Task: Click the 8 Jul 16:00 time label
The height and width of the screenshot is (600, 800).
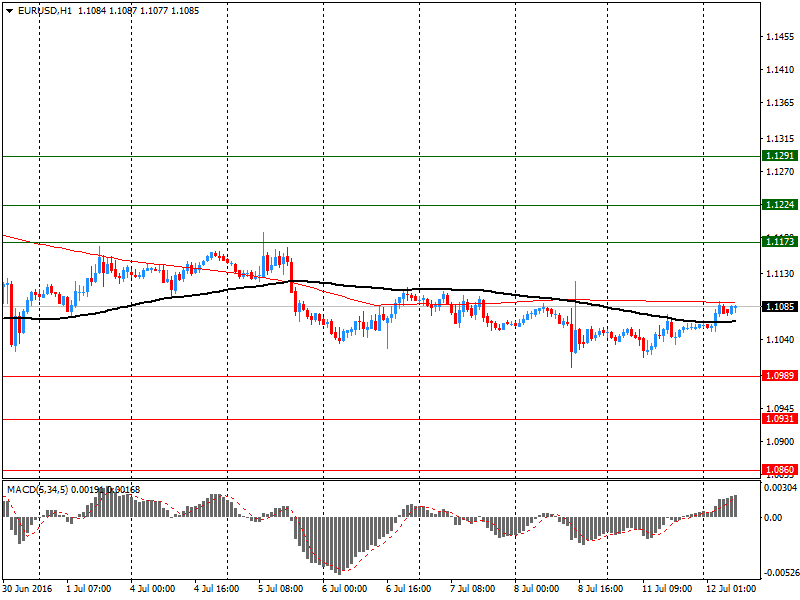Action: pos(600,589)
